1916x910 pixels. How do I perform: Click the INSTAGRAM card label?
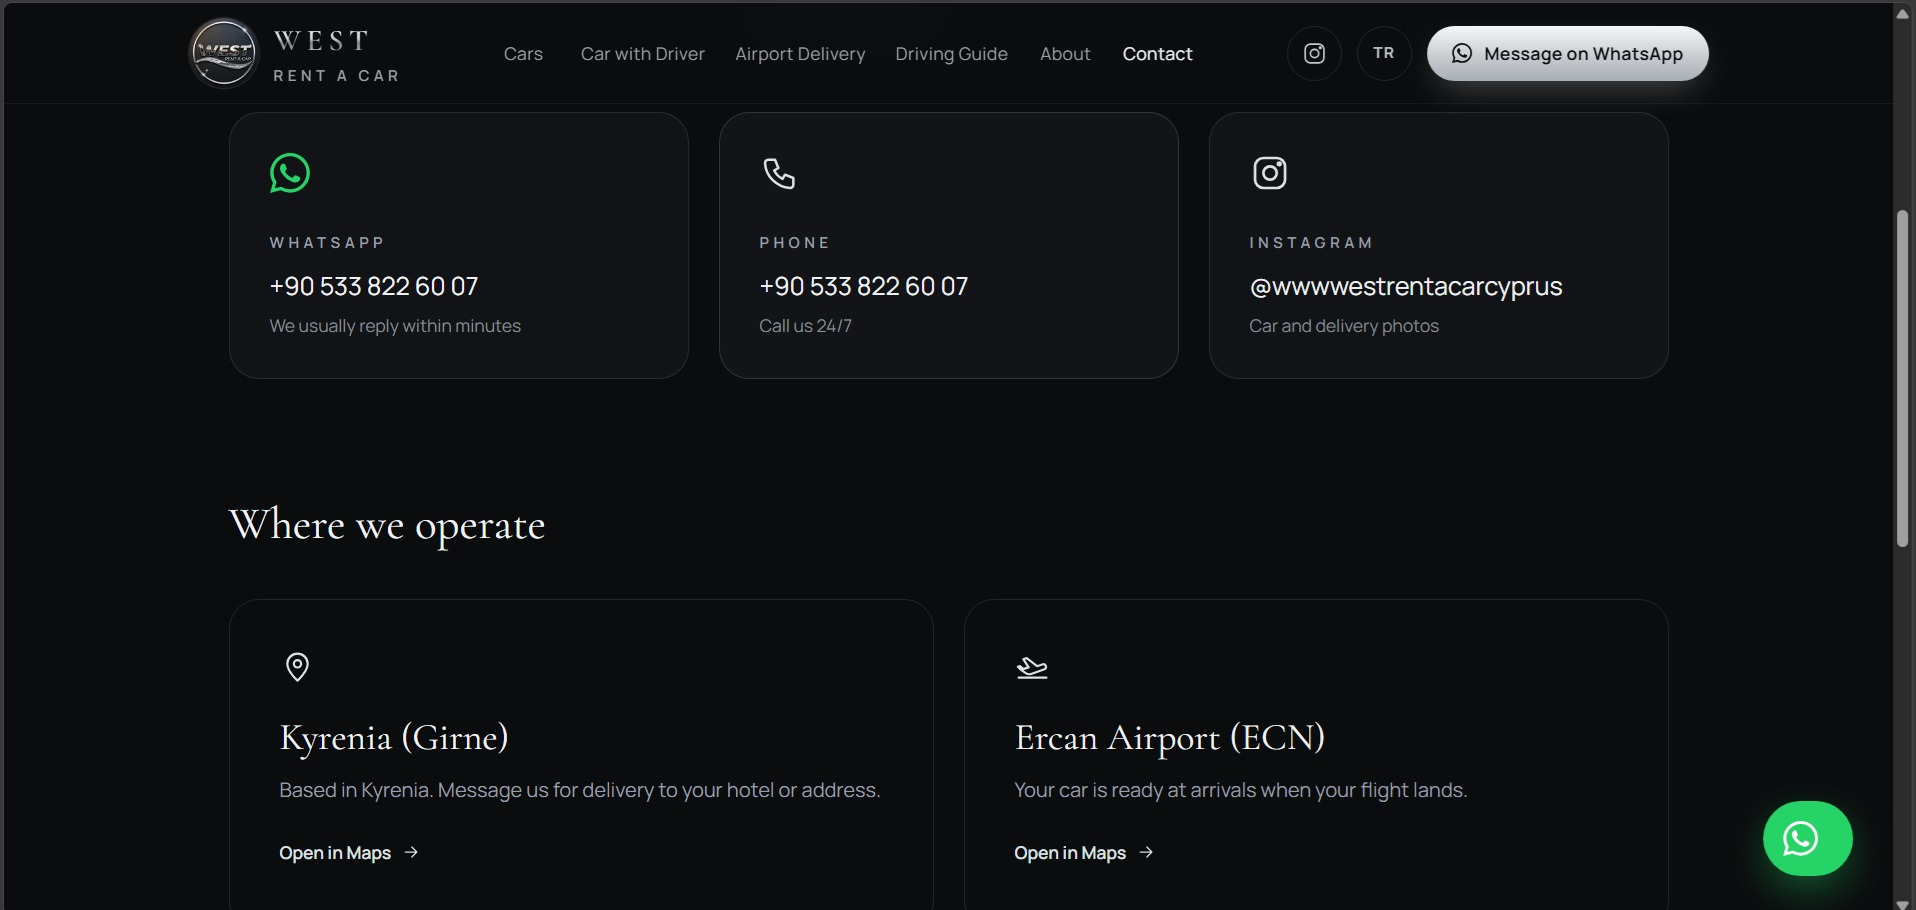pyautogui.click(x=1311, y=243)
